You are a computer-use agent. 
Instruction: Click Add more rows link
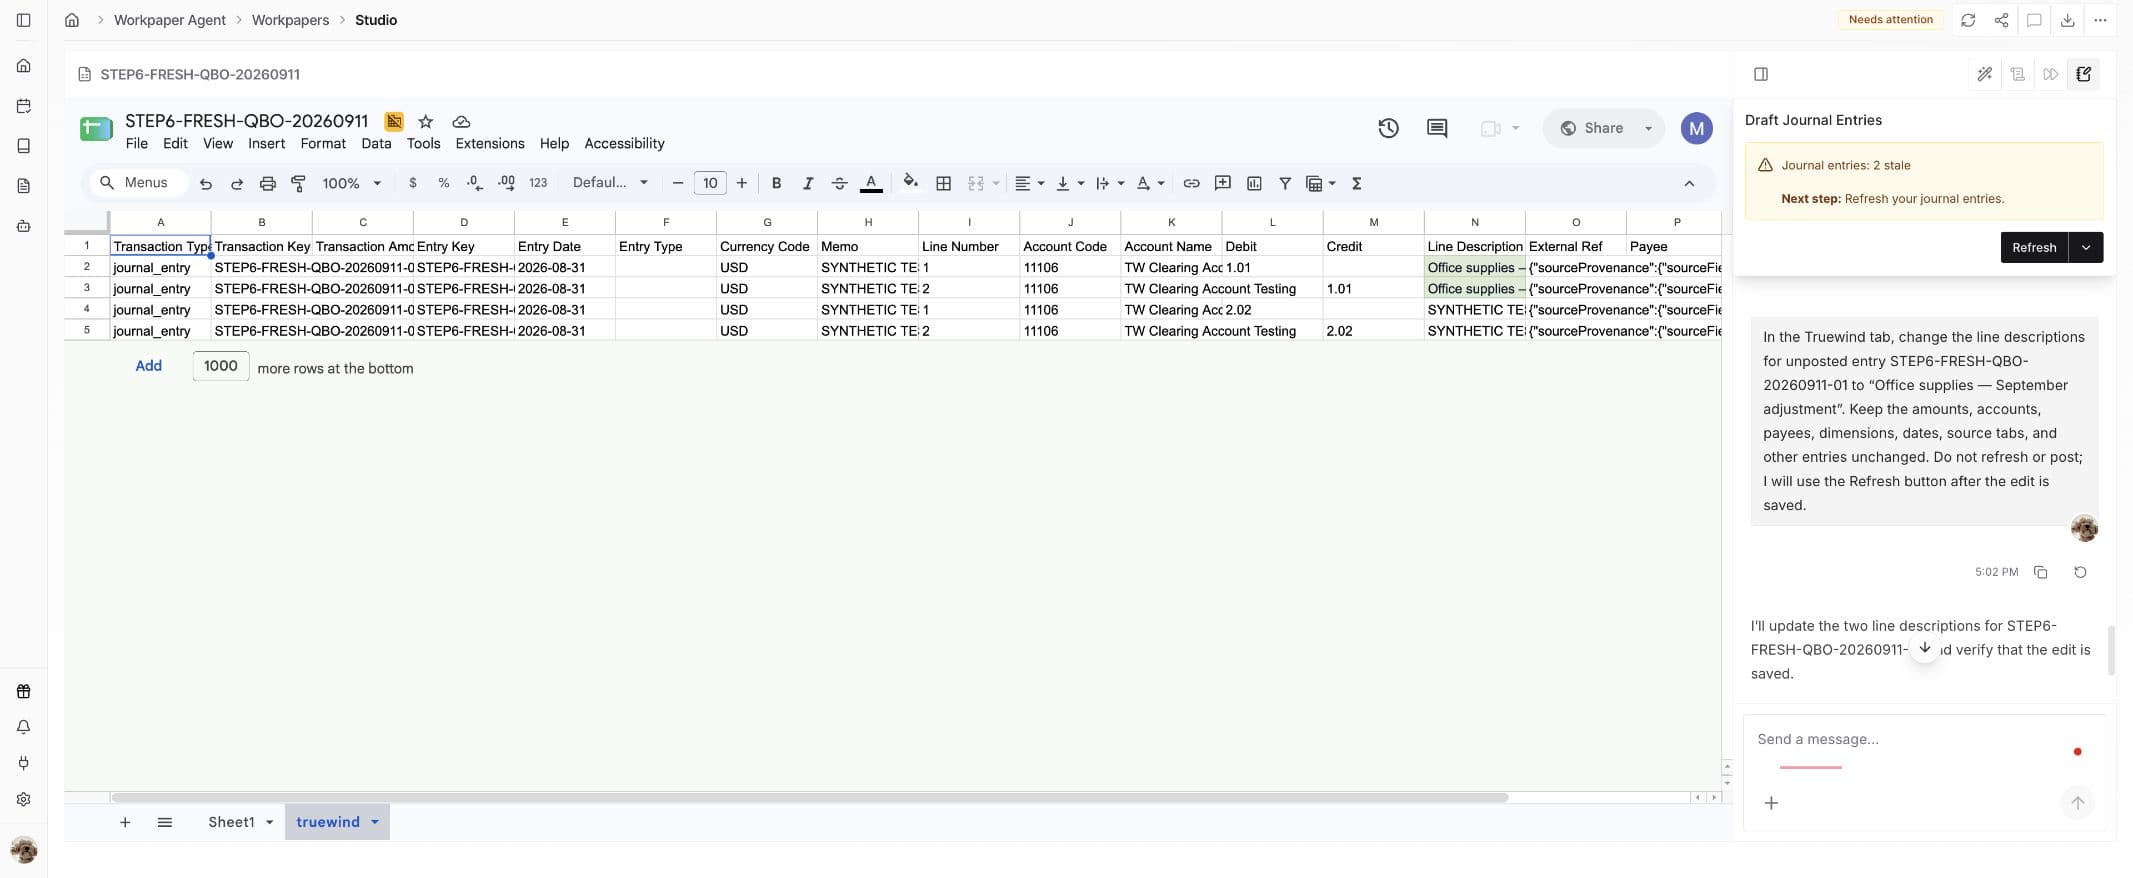[x=149, y=366]
